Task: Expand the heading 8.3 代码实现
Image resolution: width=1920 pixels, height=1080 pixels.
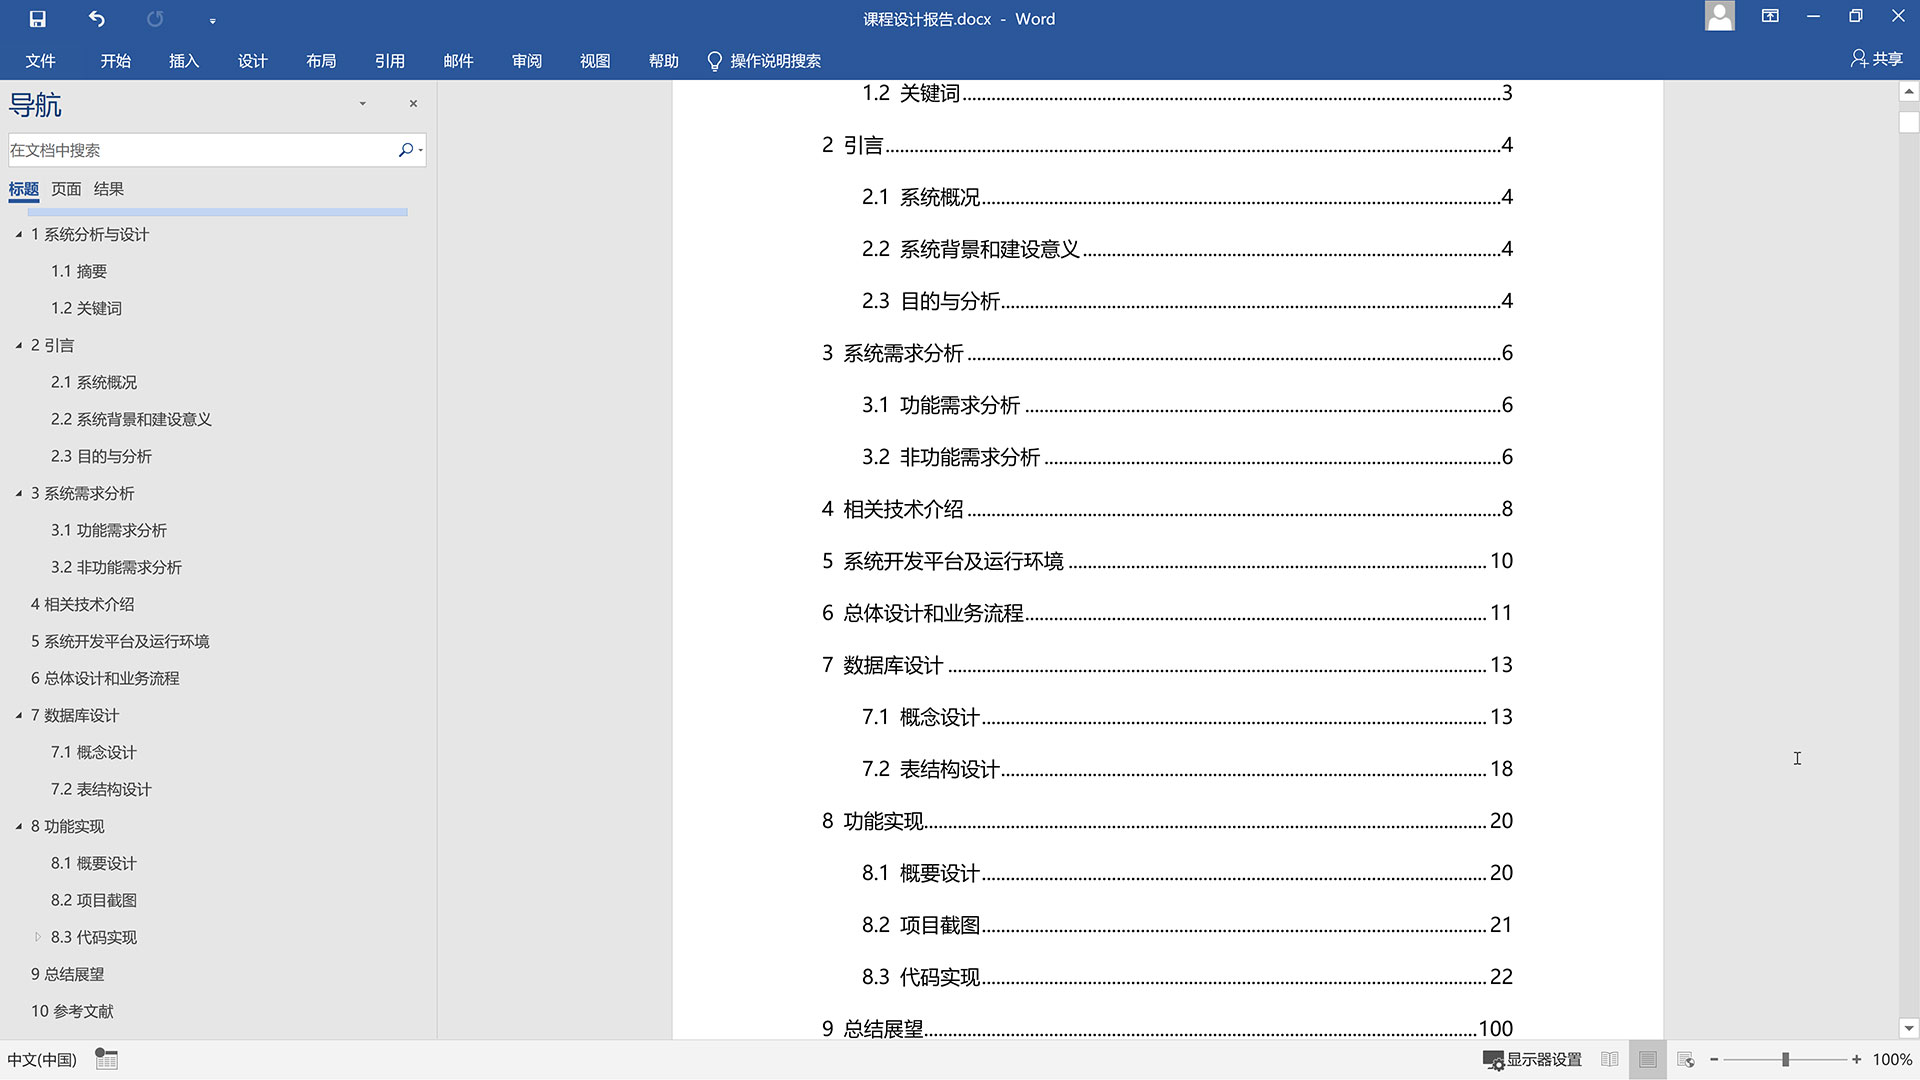Action: (37, 937)
